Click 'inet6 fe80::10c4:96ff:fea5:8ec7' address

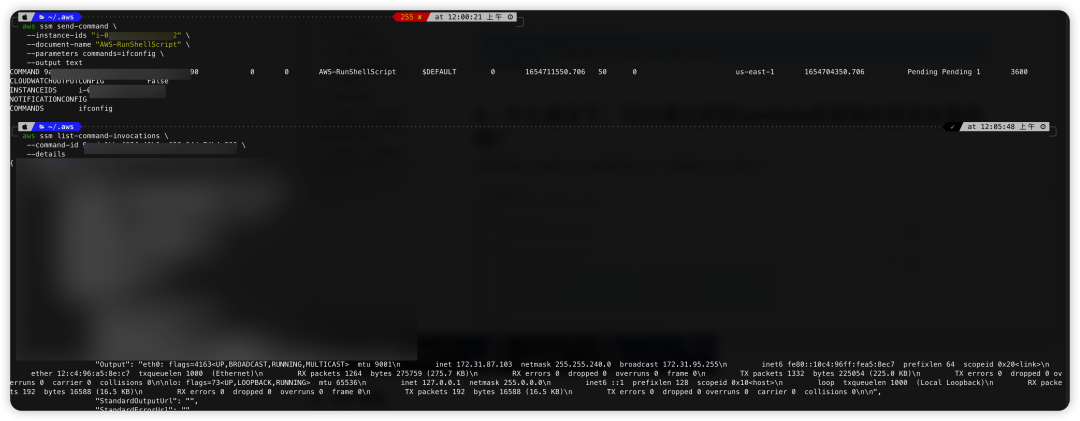828,364
